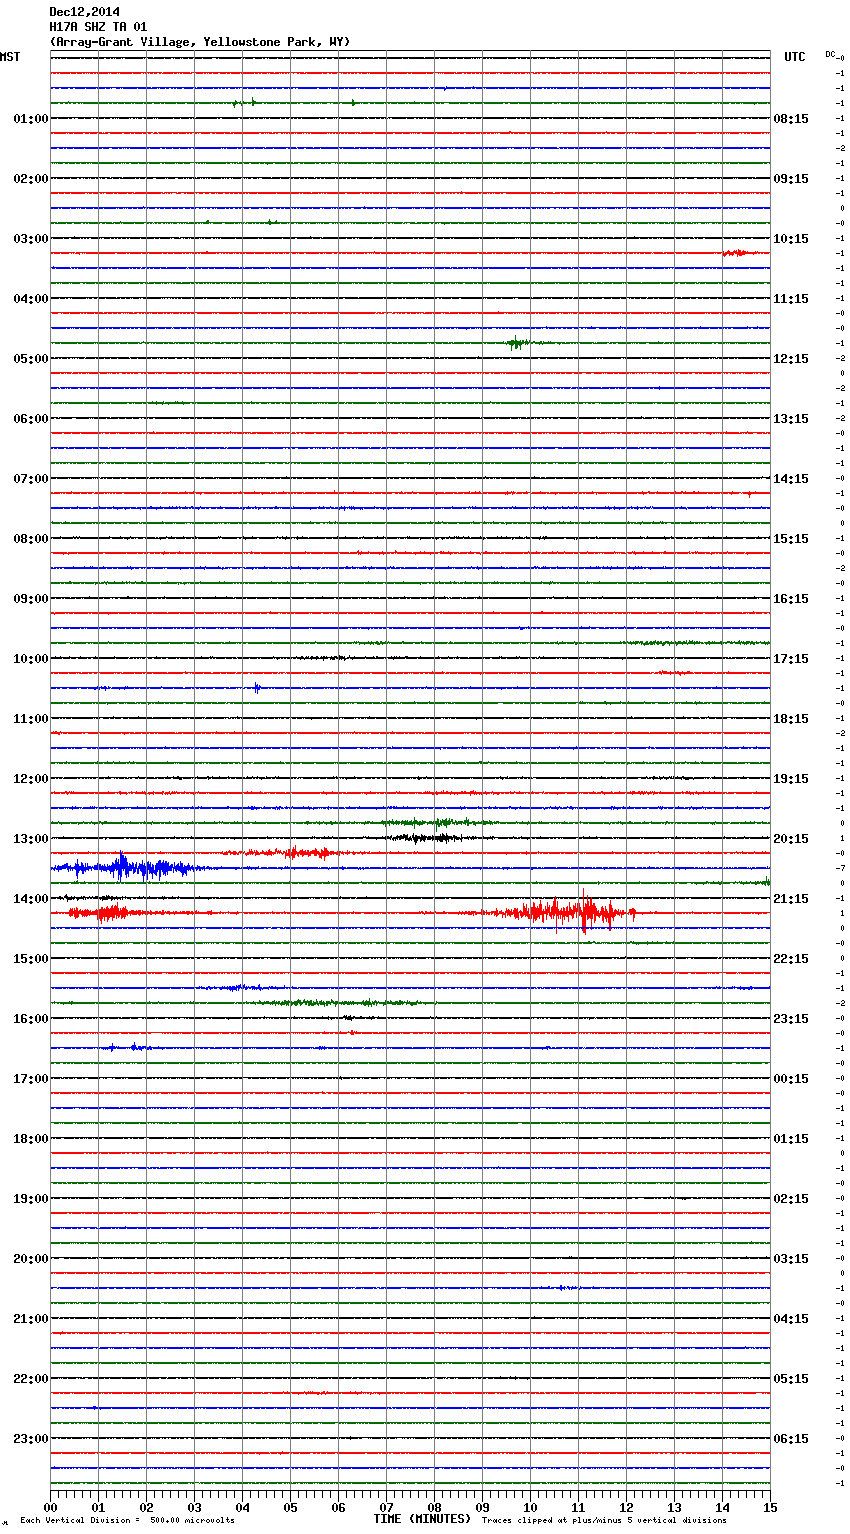Viewport: 850px width, 1534px height.
Task: Click the 23:00 MST time label
Action: click(30, 1439)
